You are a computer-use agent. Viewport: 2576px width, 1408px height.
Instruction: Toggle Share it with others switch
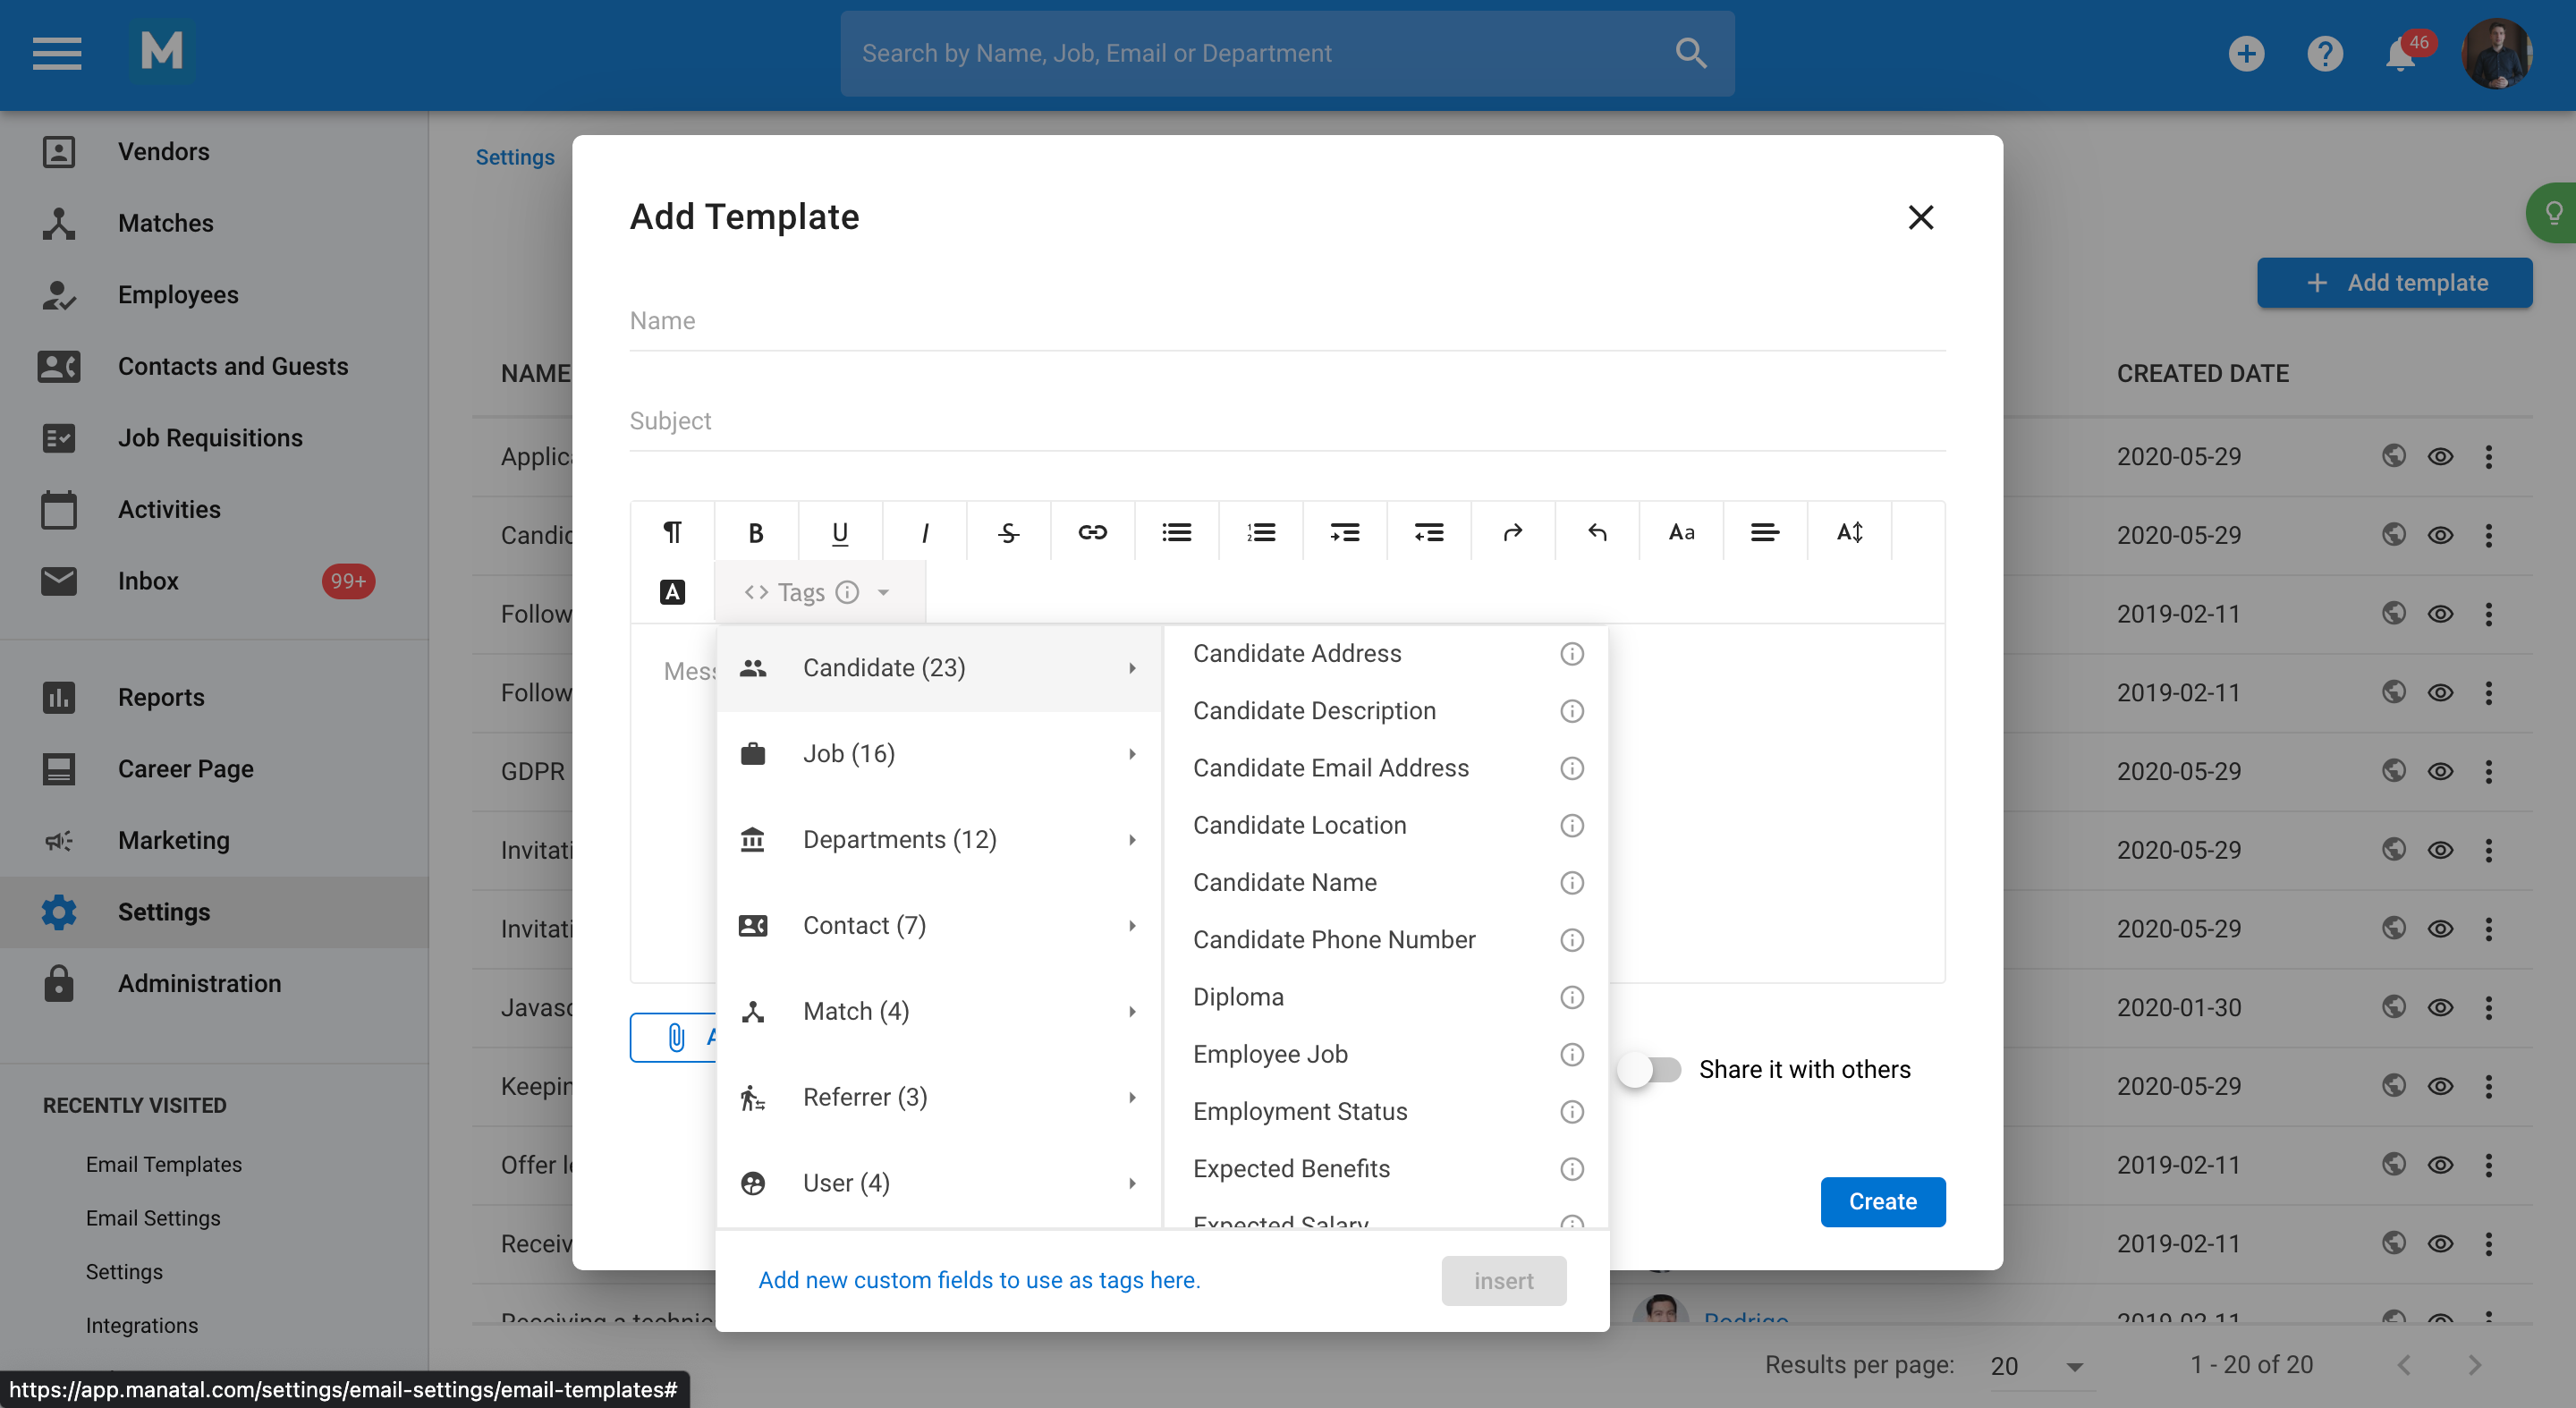pyautogui.click(x=1650, y=1070)
